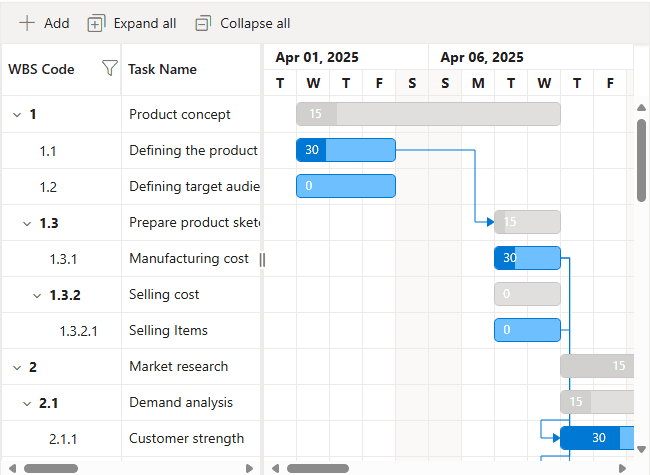This screenshot has height=475, width=650.
Task: Click the Expand all icon
Action: pos(96,23)
